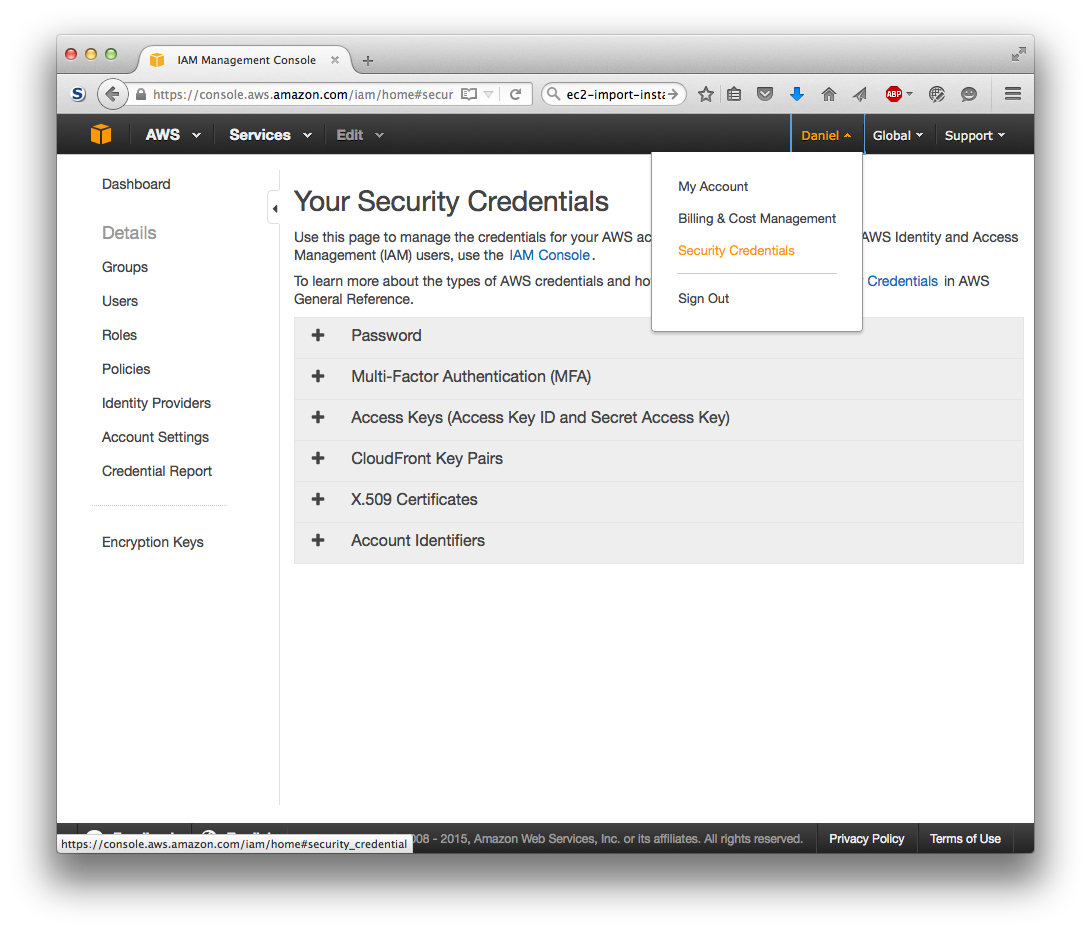The width and height of the screenshot is (1091, 932).
Task: Expand the X.509 Certificates section
Action: coord(658,500)
